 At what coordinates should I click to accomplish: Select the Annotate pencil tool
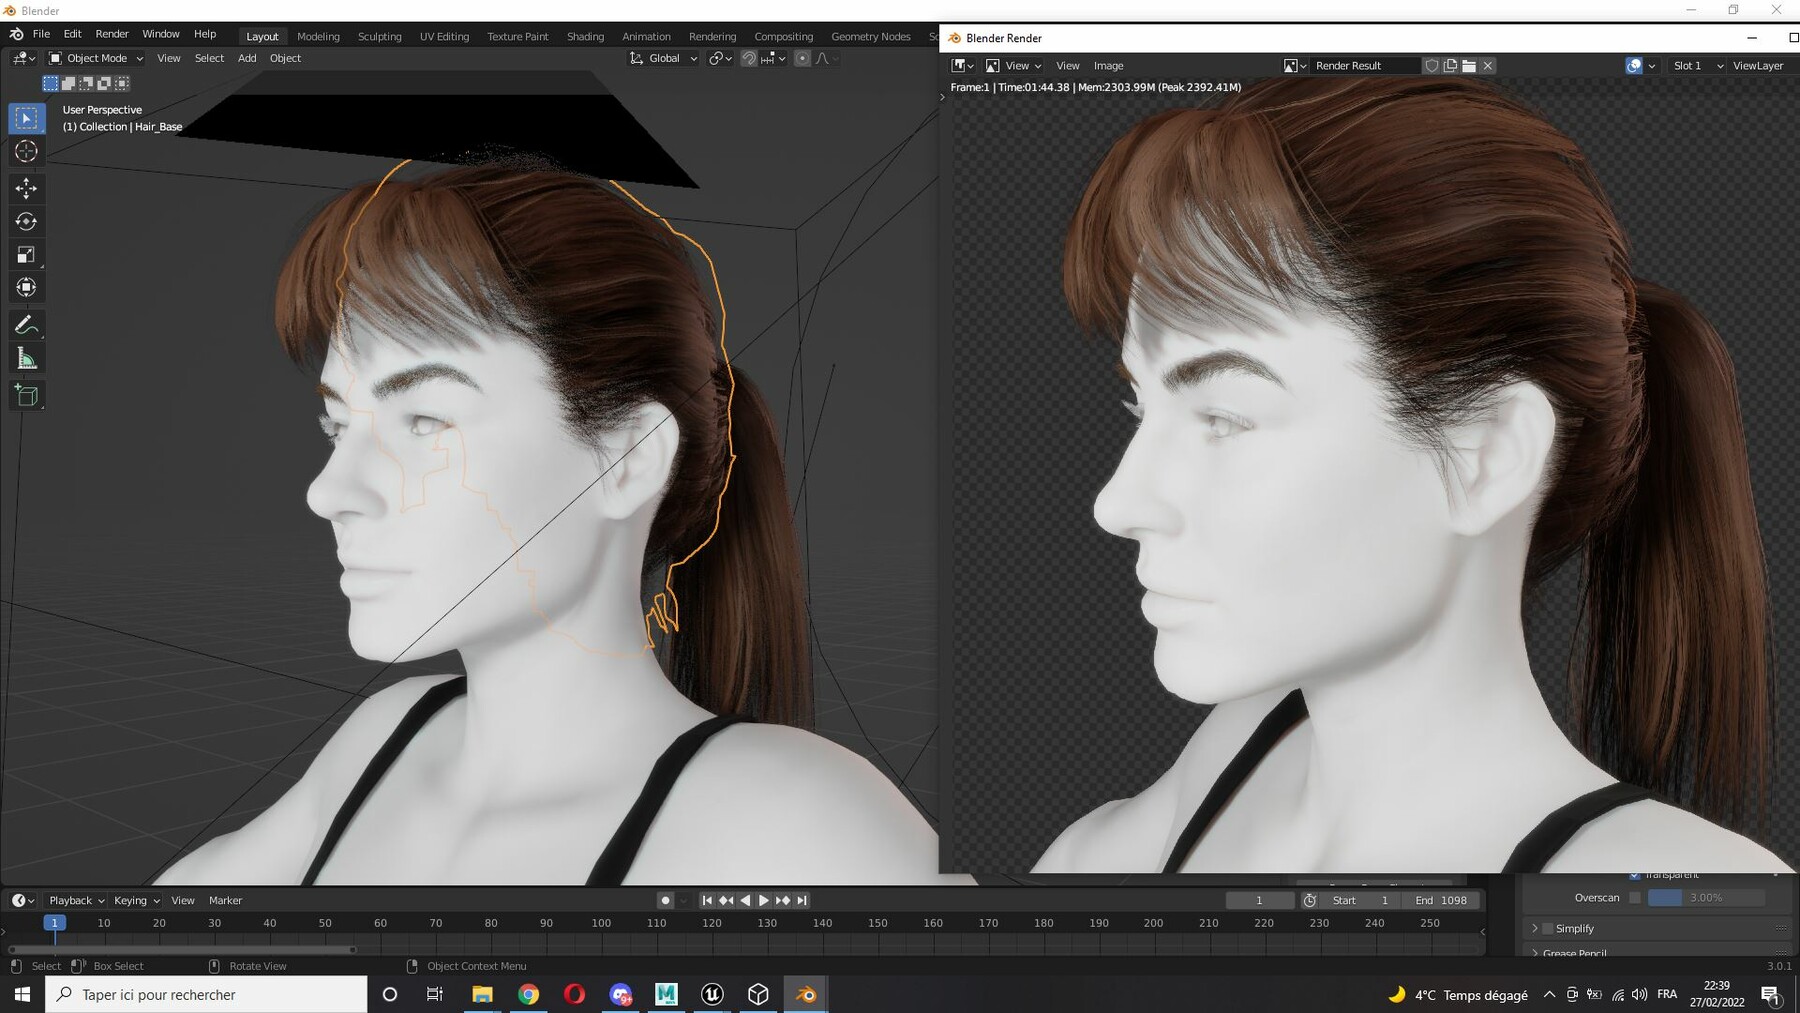27,325
